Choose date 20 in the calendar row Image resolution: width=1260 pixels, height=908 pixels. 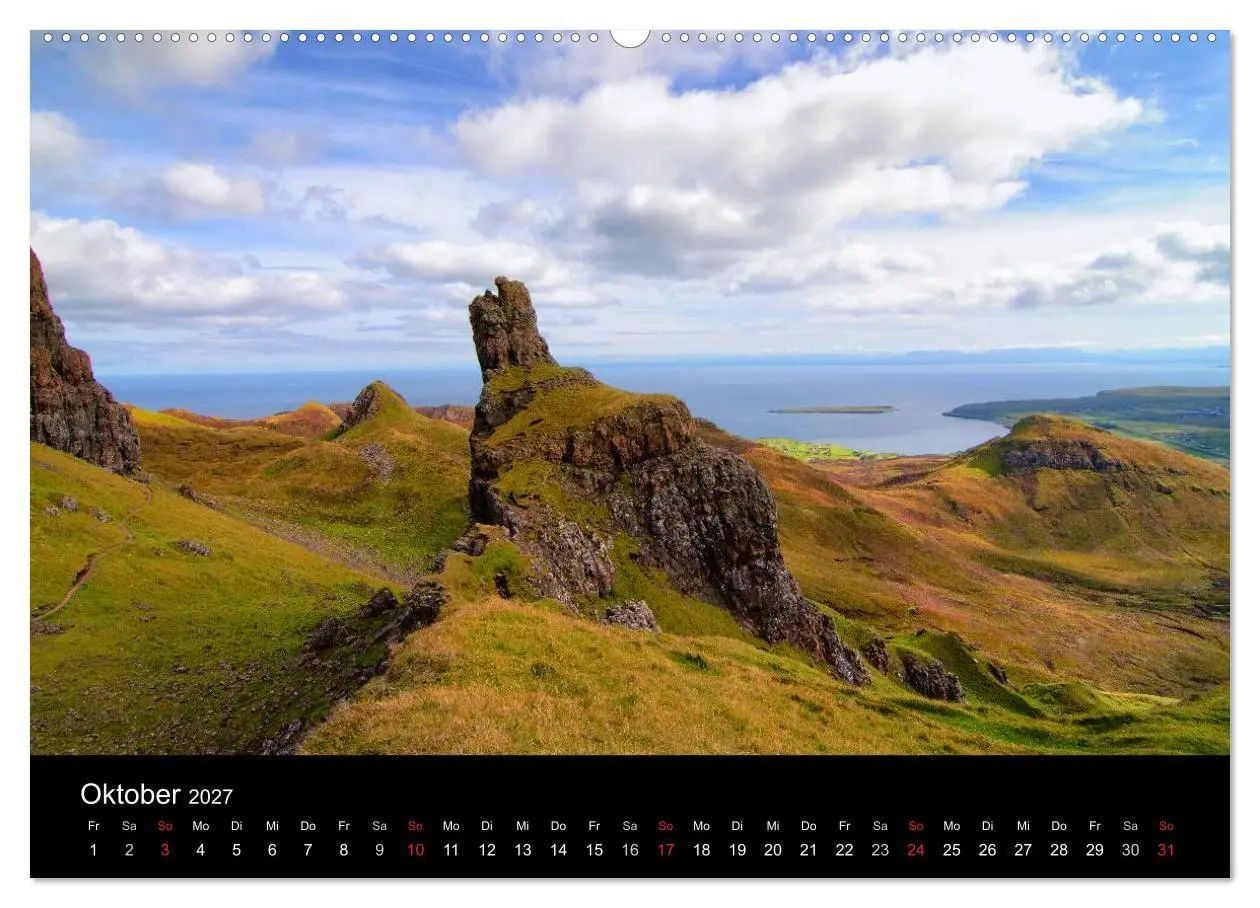point(773,850)
